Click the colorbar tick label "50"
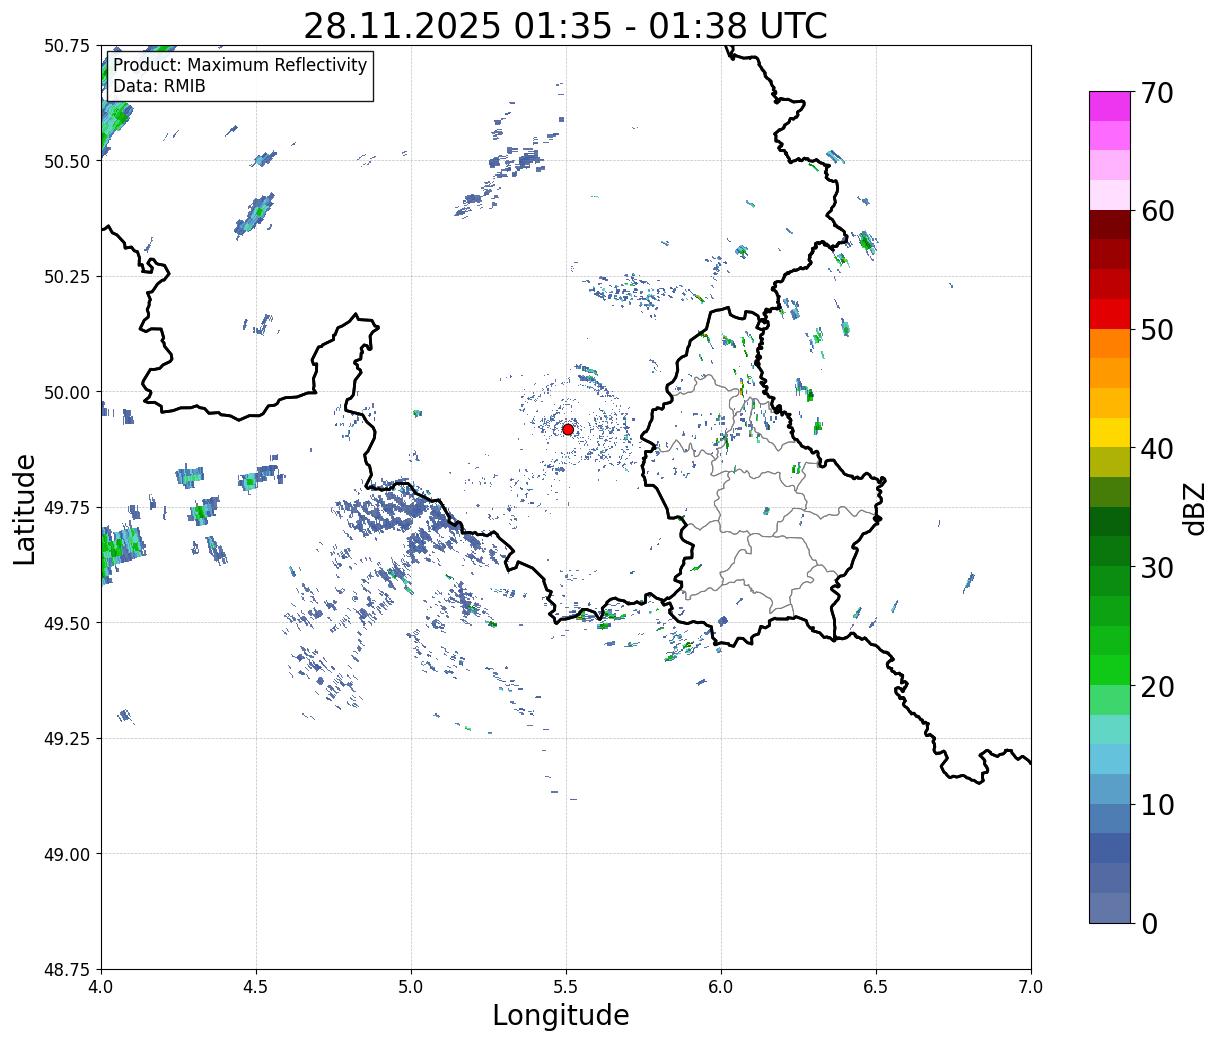This screenshot has height=1040, width=1219. coord(1156,330)
